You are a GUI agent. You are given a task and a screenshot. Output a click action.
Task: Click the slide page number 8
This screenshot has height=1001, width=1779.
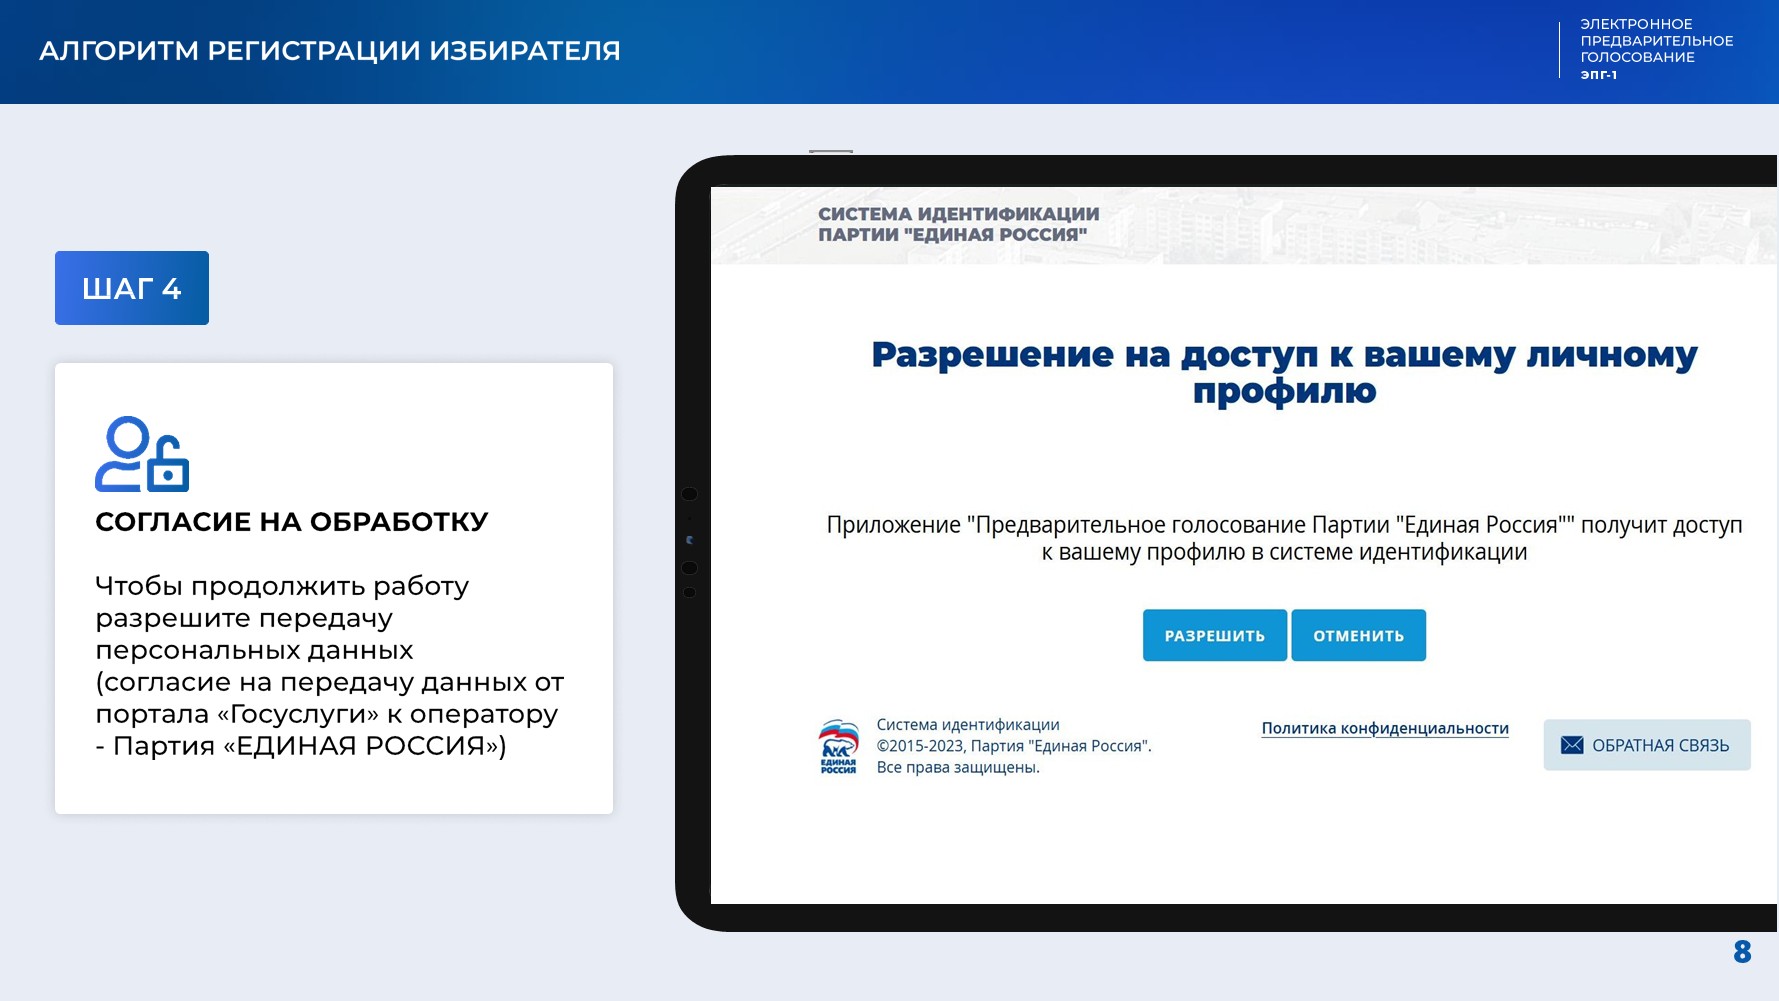point(1742,952)
